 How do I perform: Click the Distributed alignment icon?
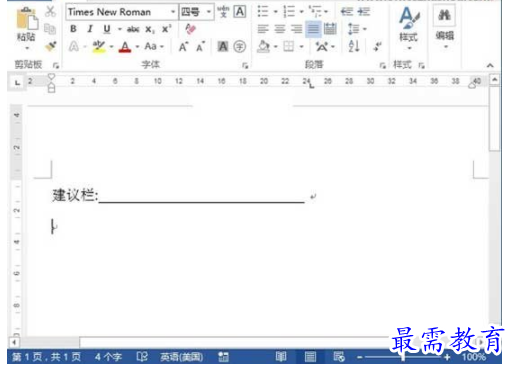(330, 29)
